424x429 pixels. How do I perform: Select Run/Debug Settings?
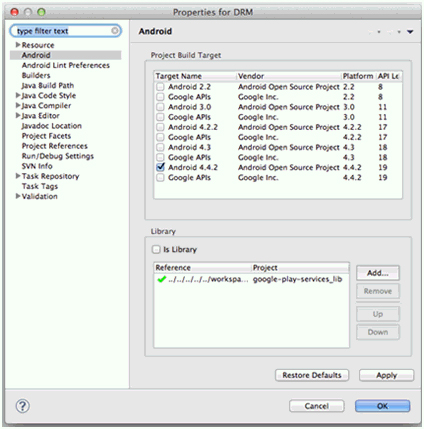[x=58, y=156]
